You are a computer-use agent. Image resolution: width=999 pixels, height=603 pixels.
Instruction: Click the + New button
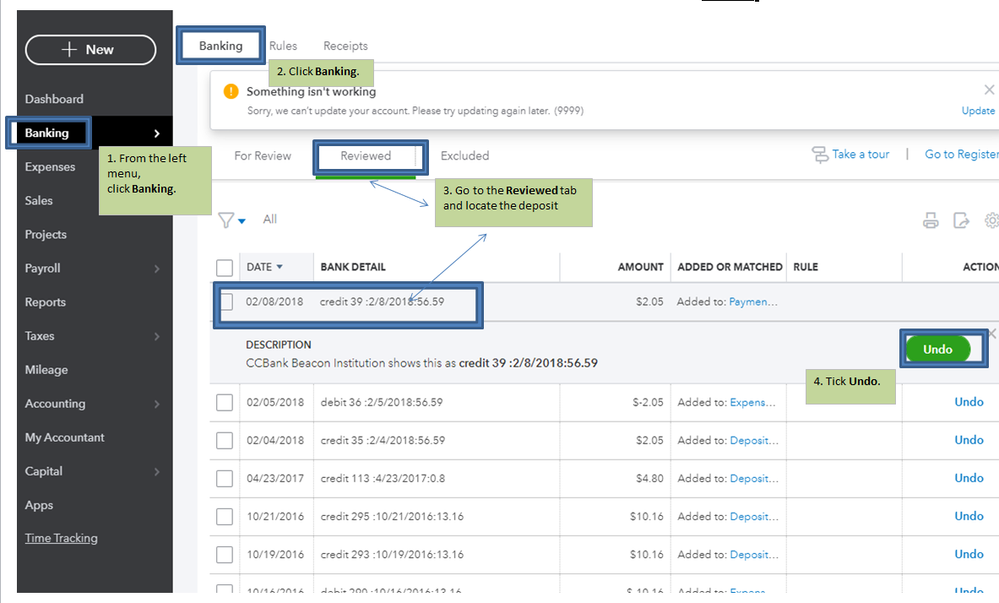[x=90, y=50]
